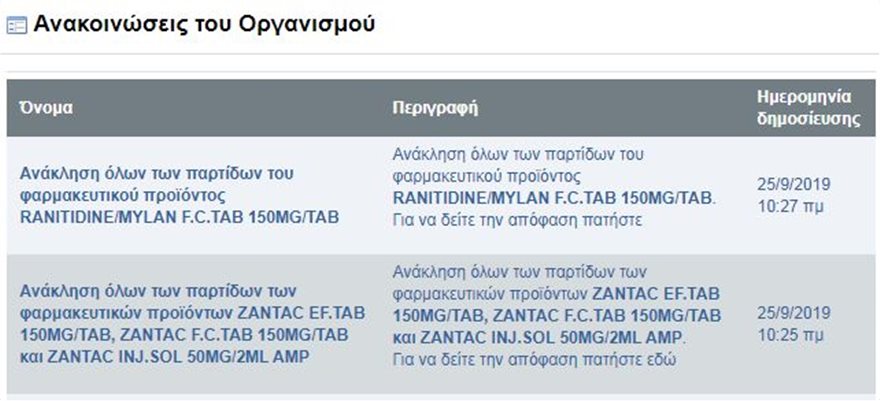Click the first row's non-bold description intro text

pyautogui.click(x=518, y=165)
